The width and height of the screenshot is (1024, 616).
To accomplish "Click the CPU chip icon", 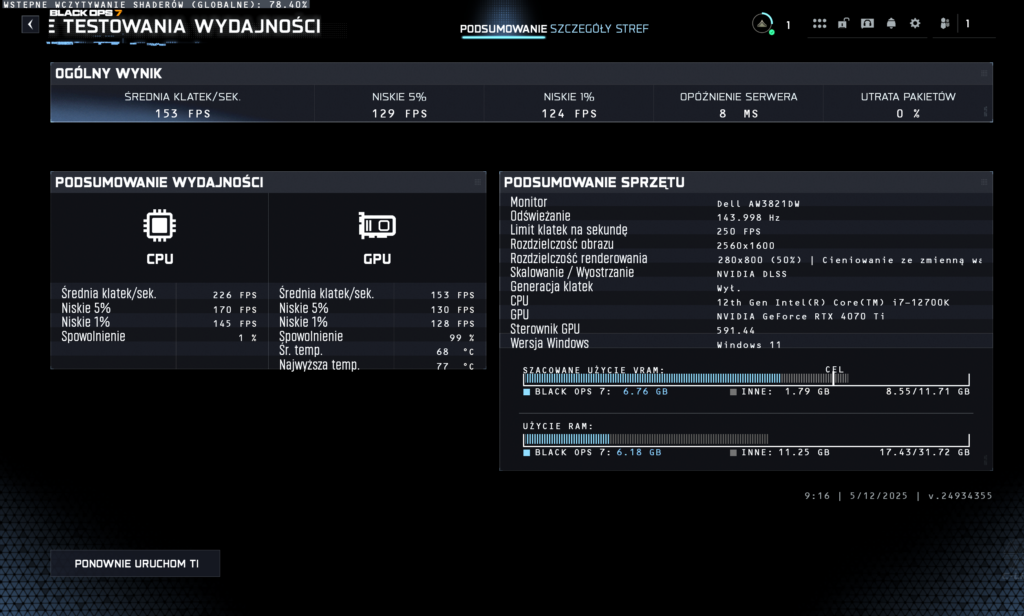I will pos(160,226).
